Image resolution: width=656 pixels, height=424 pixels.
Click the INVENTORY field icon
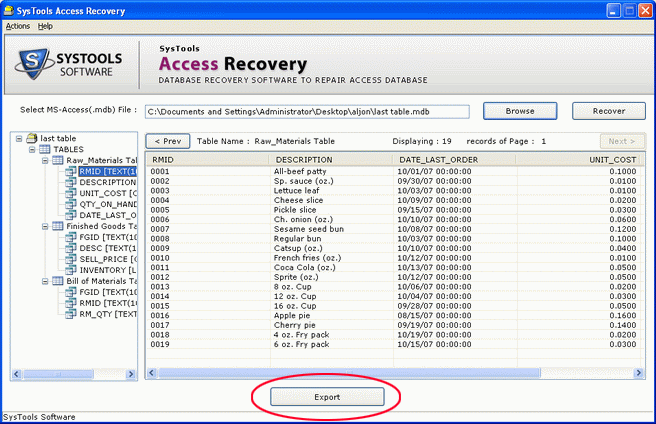pos(71,270)
